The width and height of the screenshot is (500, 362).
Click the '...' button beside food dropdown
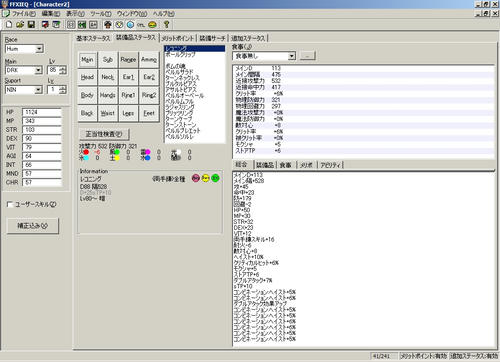(x=307, y=56)
